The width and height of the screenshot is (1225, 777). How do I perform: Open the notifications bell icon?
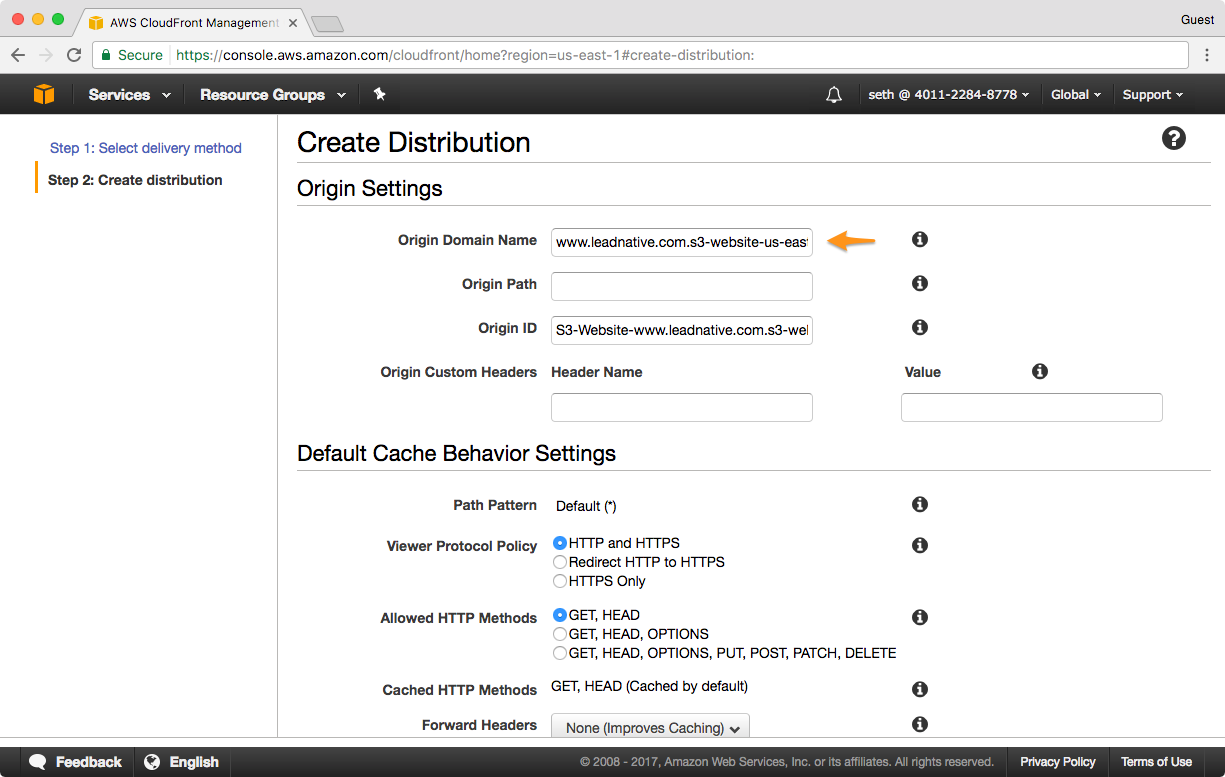click(x=834, y=95)
